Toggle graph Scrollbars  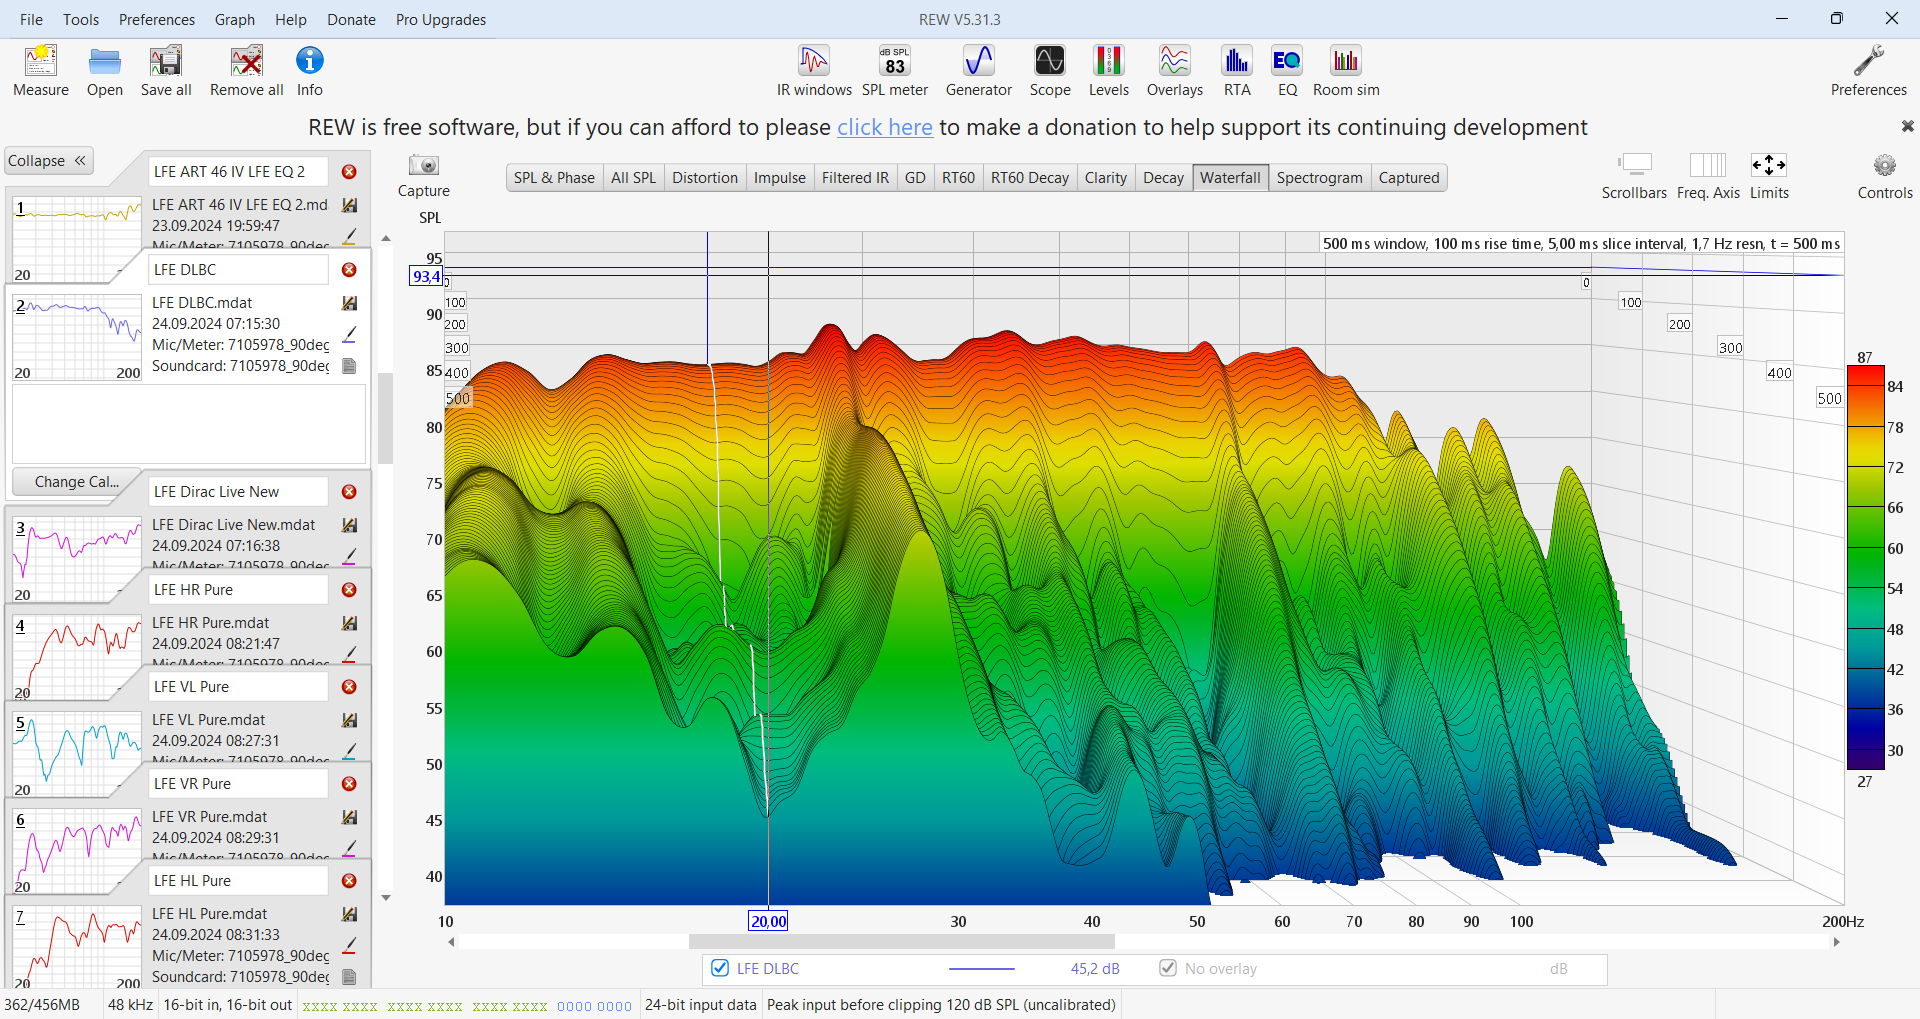[1634, 176]
